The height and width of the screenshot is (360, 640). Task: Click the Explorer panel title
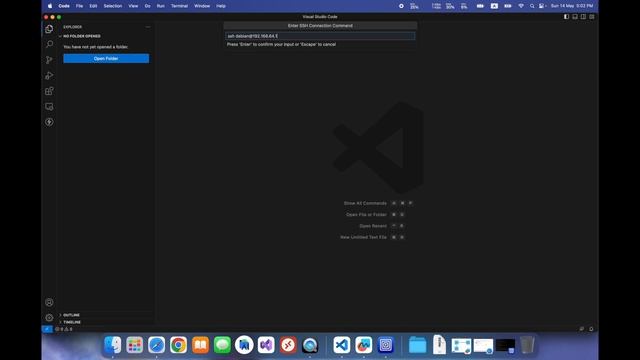[73, 27]
